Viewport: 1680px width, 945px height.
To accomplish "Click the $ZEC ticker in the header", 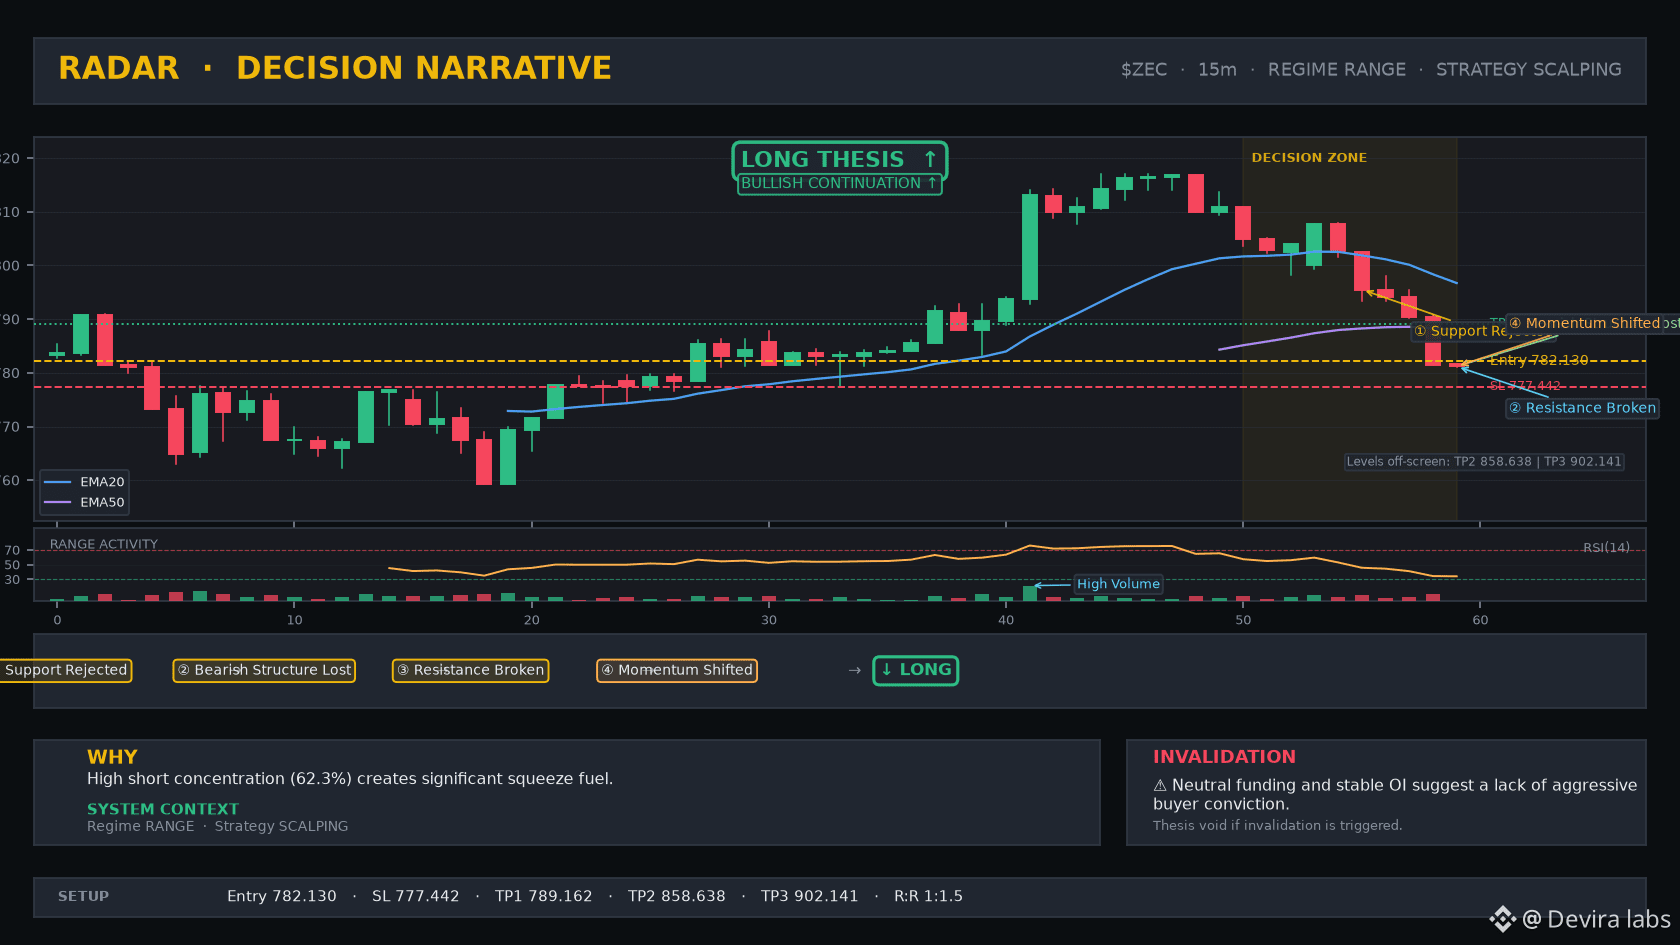I will 1144,70.
